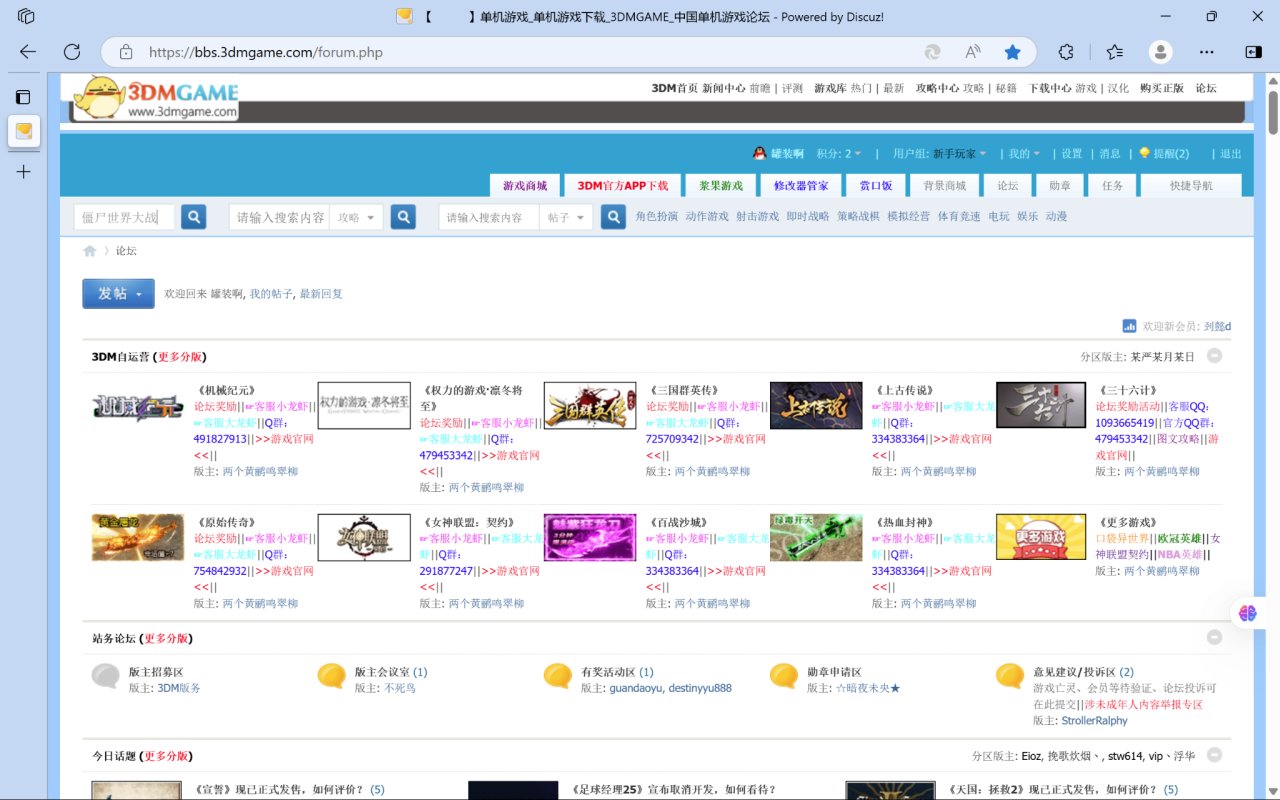The width and height of the screenshot is (1280, 800).
Task: Click the 3DMGAME logo
Action: (156, 98)
